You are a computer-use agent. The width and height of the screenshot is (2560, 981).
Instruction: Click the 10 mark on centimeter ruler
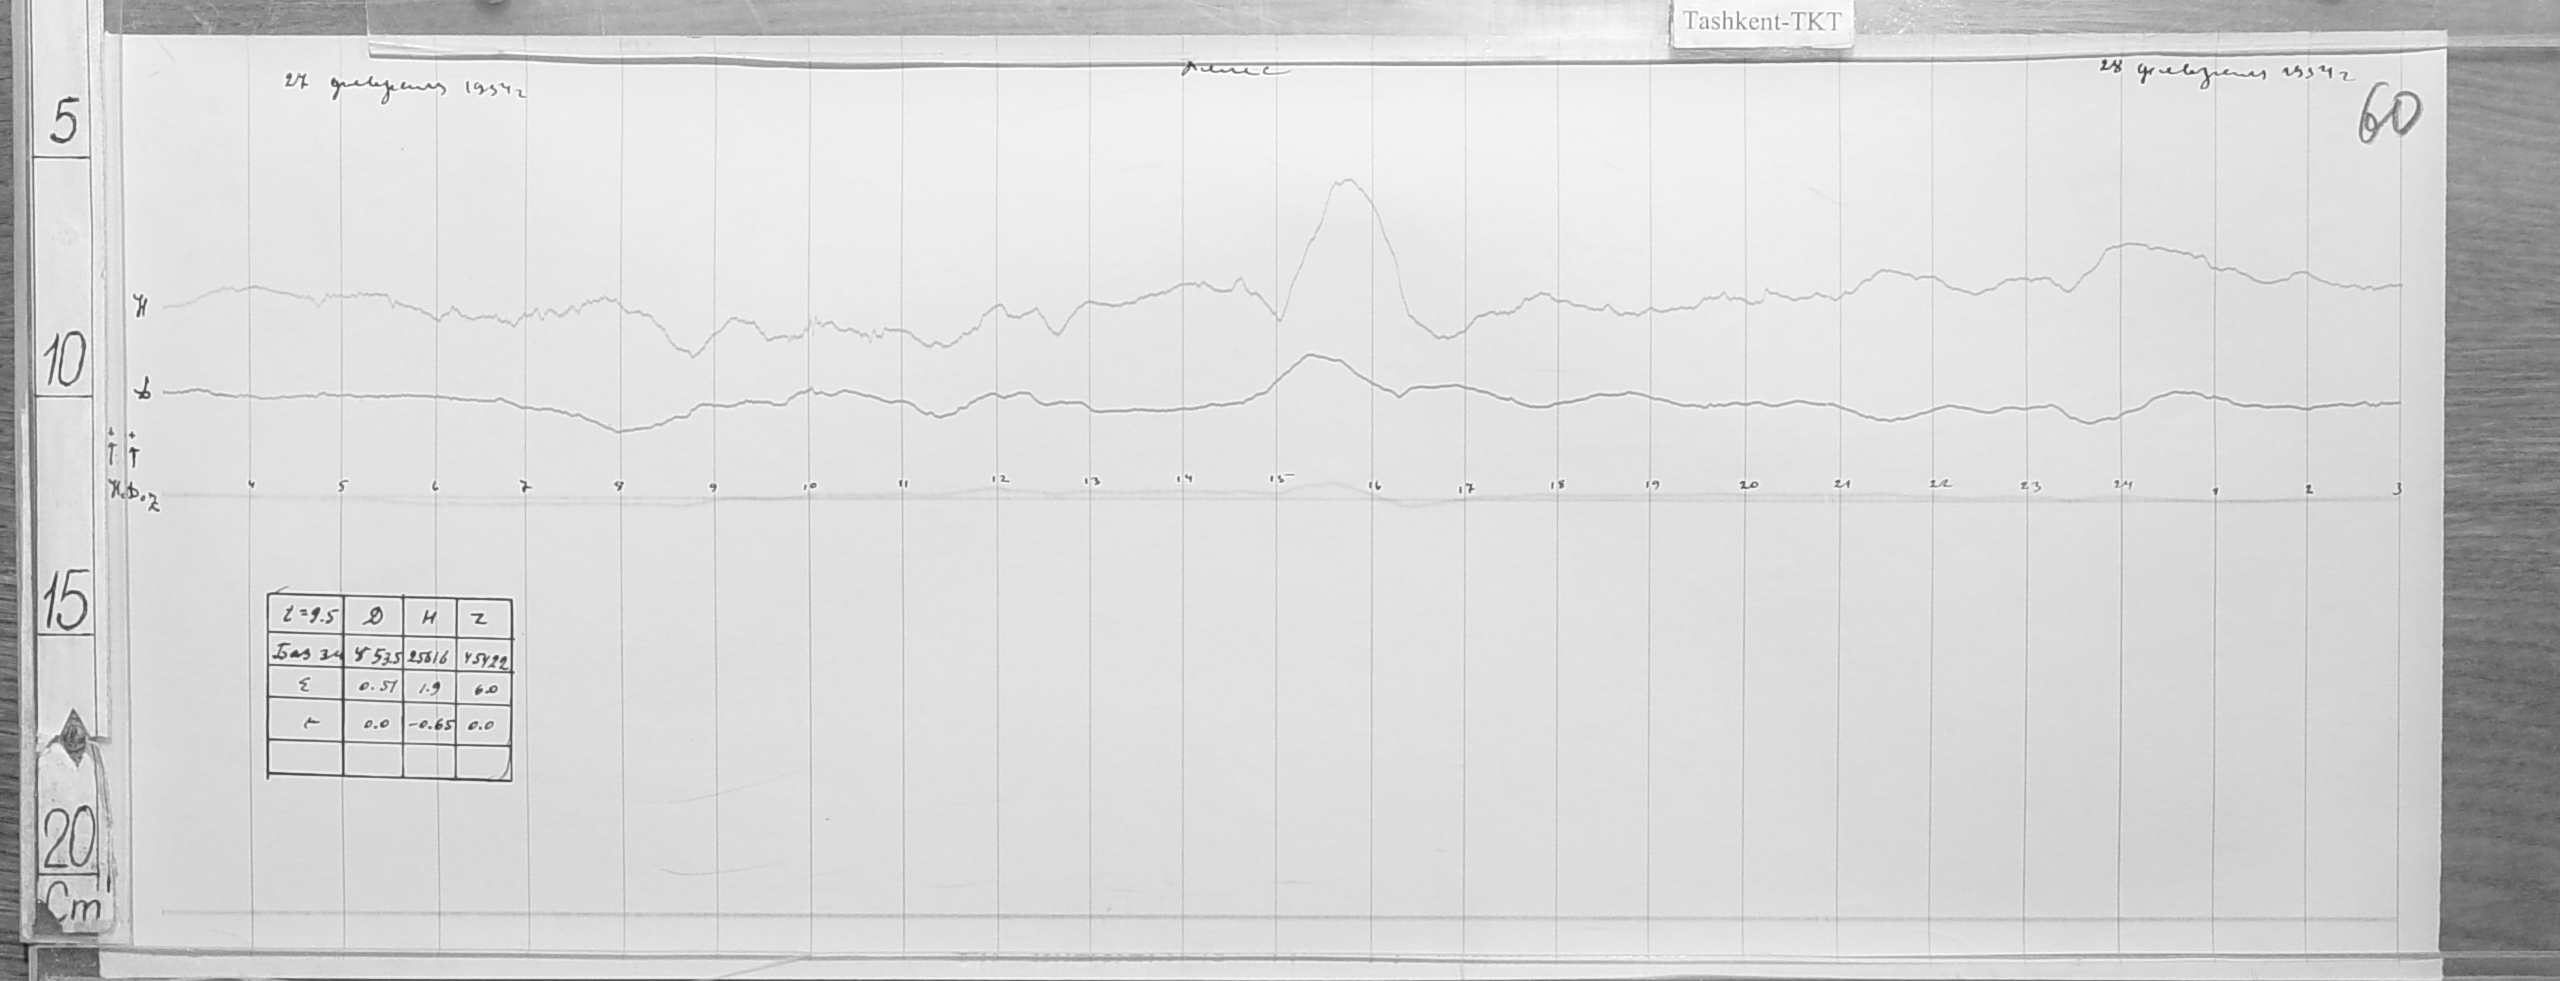pos(64,361)
